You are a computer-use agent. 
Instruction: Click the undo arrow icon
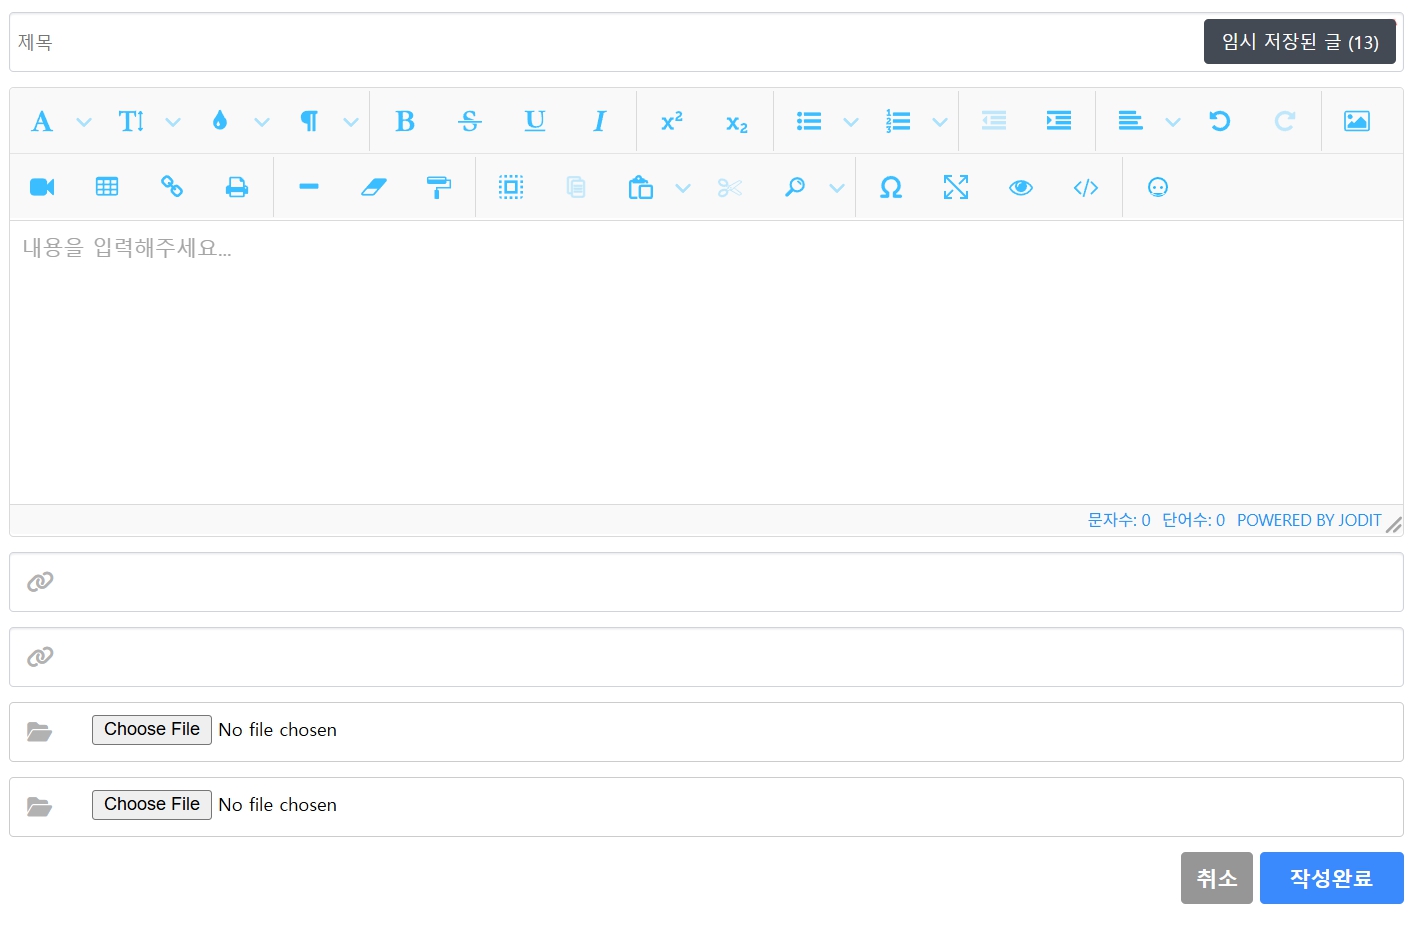click(x=1219, y=121)
